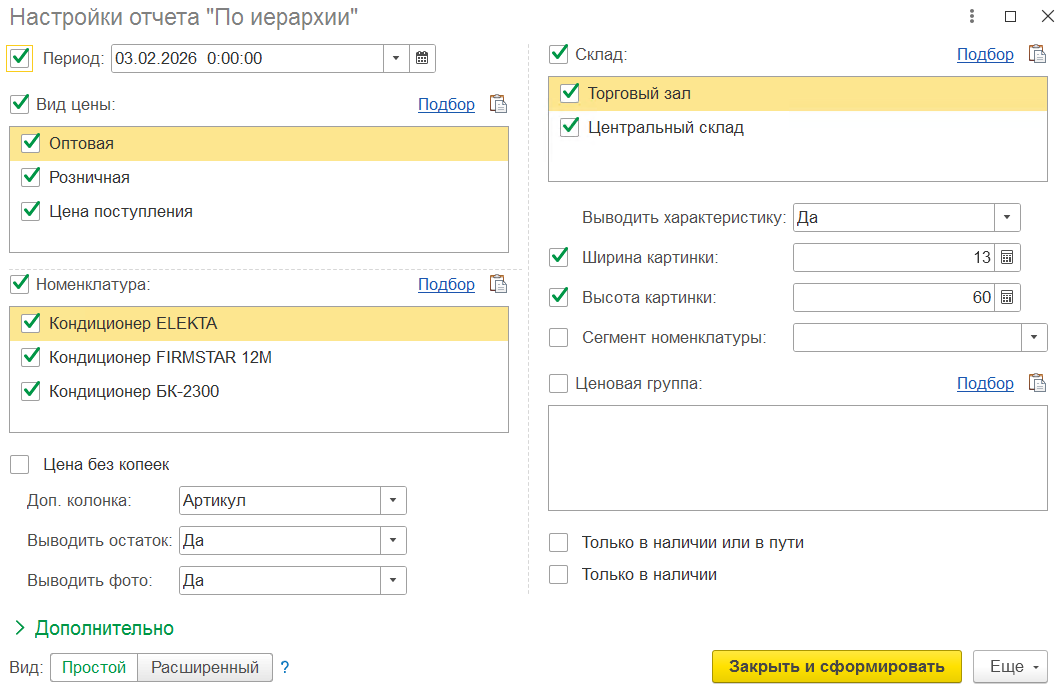Select the Розничная row text

89,177
